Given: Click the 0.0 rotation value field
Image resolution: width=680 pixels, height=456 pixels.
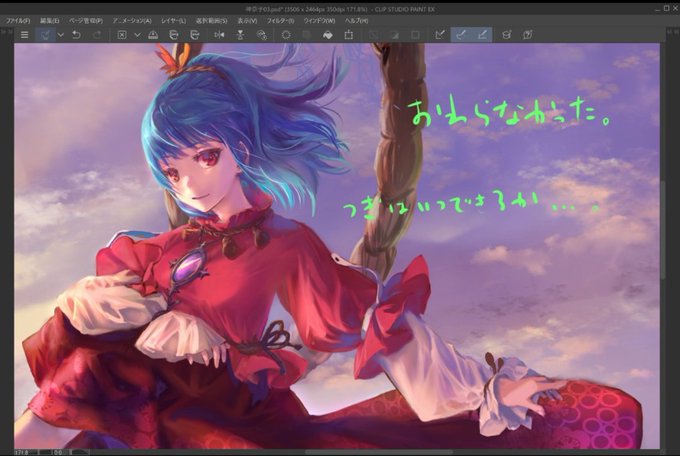Looking at the screenshot, I should (59, 452).
